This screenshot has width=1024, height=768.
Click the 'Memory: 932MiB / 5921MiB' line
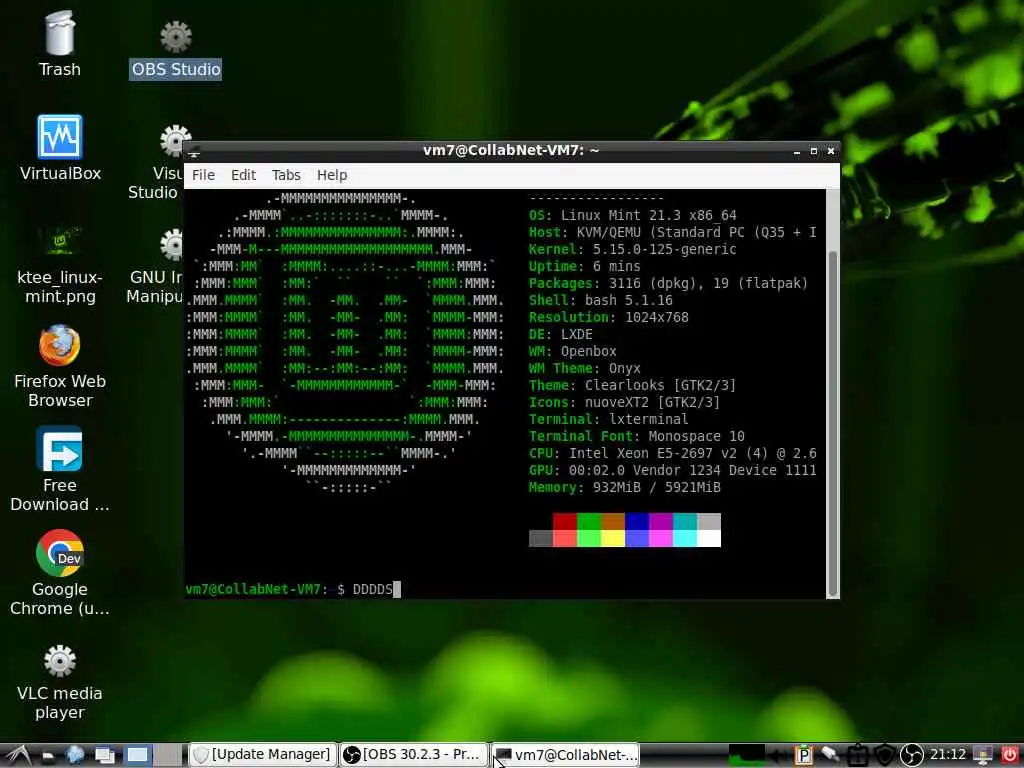(625, 487)
